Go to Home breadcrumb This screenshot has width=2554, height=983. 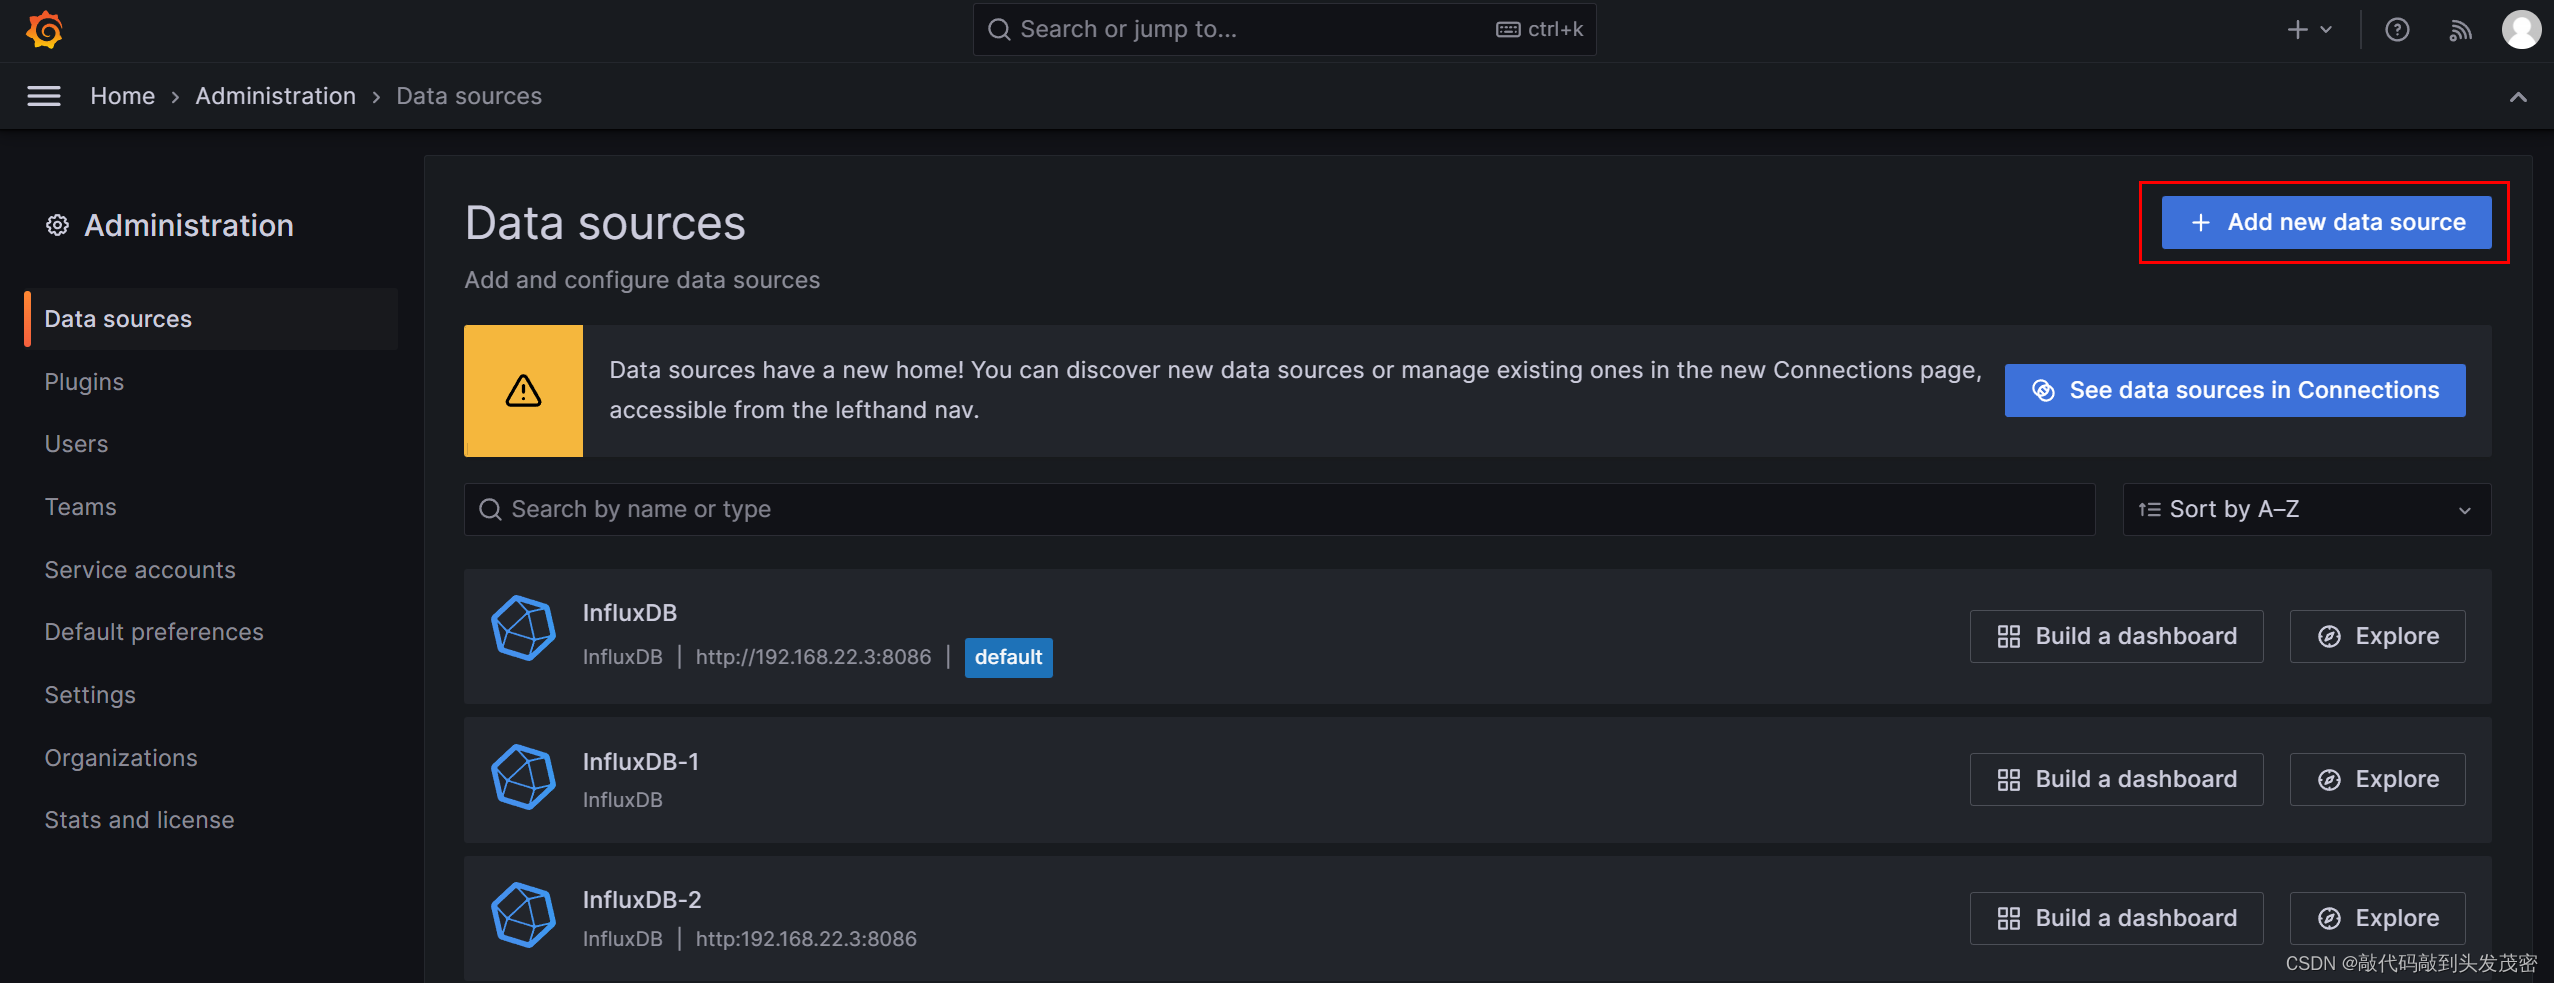coord(123,96)
